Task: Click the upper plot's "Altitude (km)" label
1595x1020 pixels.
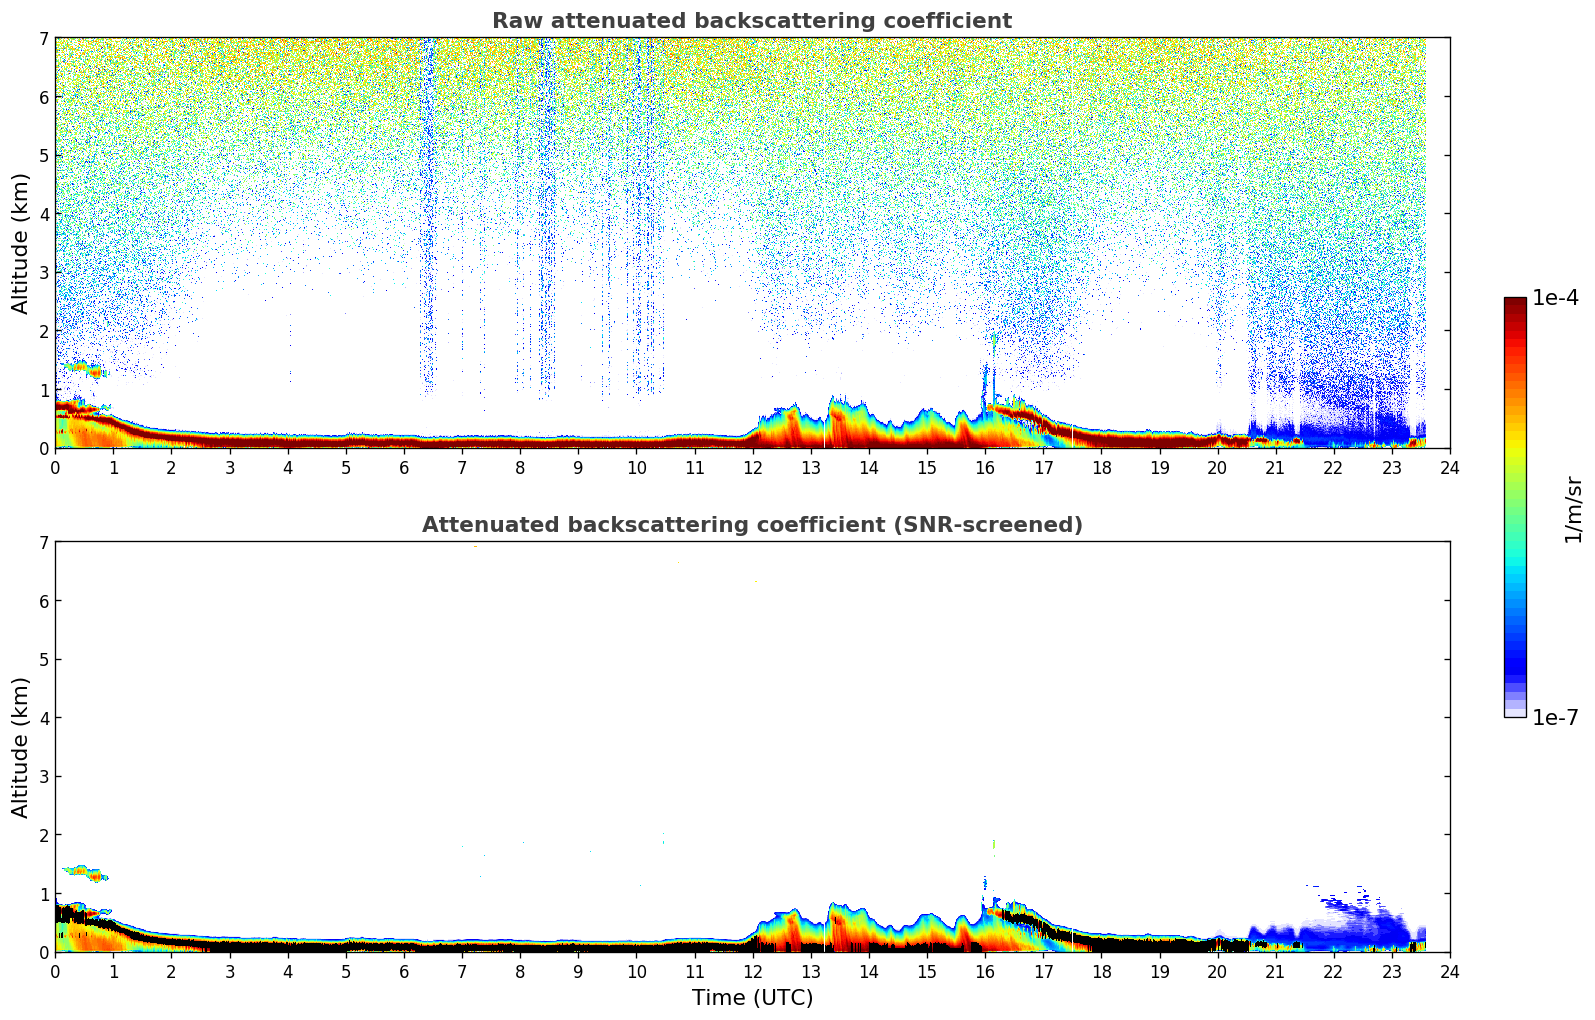Action: point(21,243)
